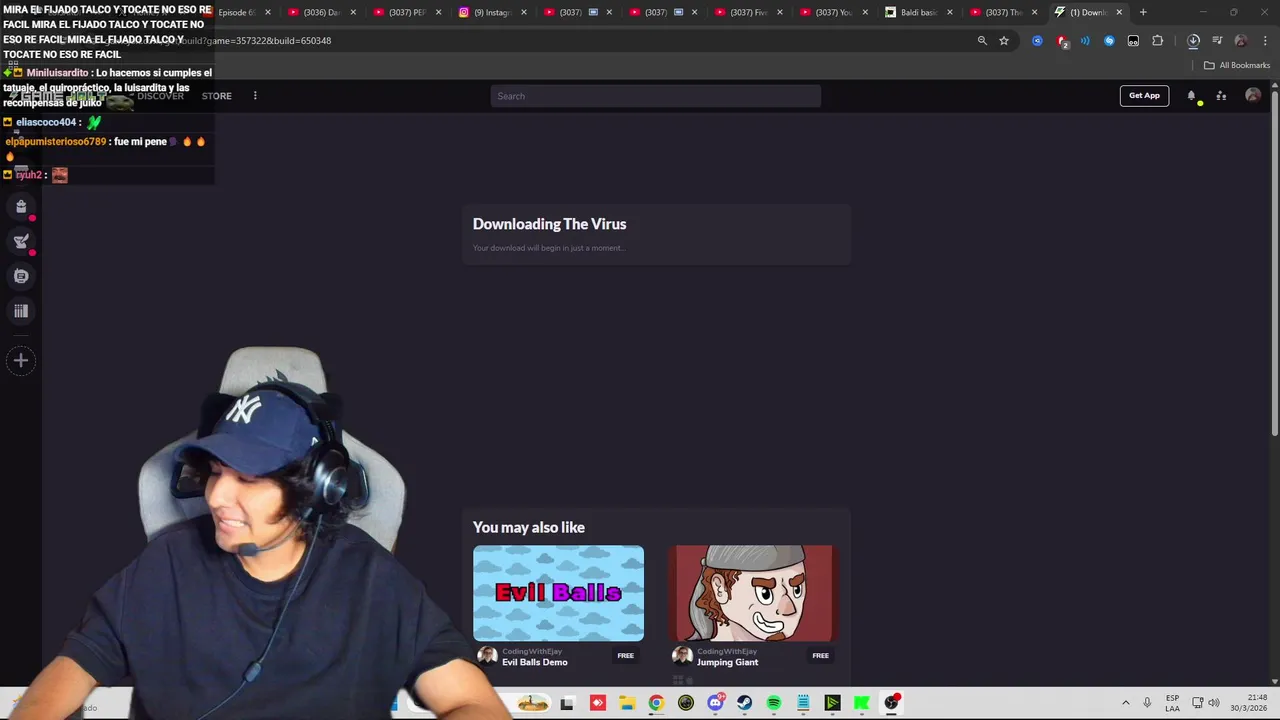Image resolution: width=1280 pixels, height=720 pixels.
Task: Show hidden system tray icons
Action: 1125,703
